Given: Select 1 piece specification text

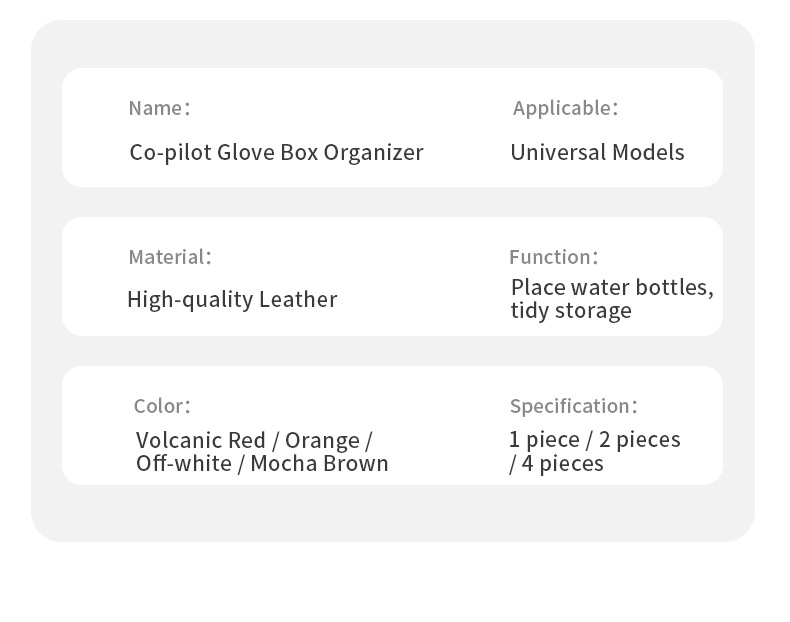Looking at the screenshot, I should point(544,440).
